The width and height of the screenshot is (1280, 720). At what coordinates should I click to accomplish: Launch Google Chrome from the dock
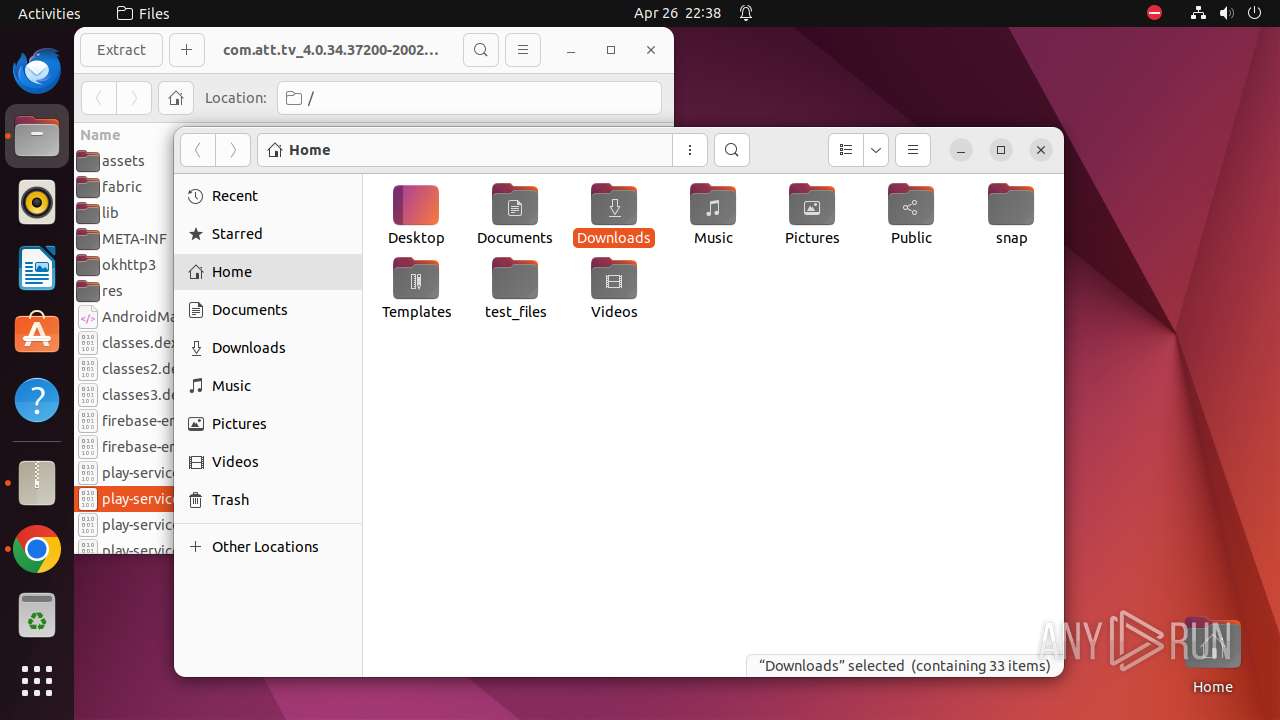[x=37, y=549]
